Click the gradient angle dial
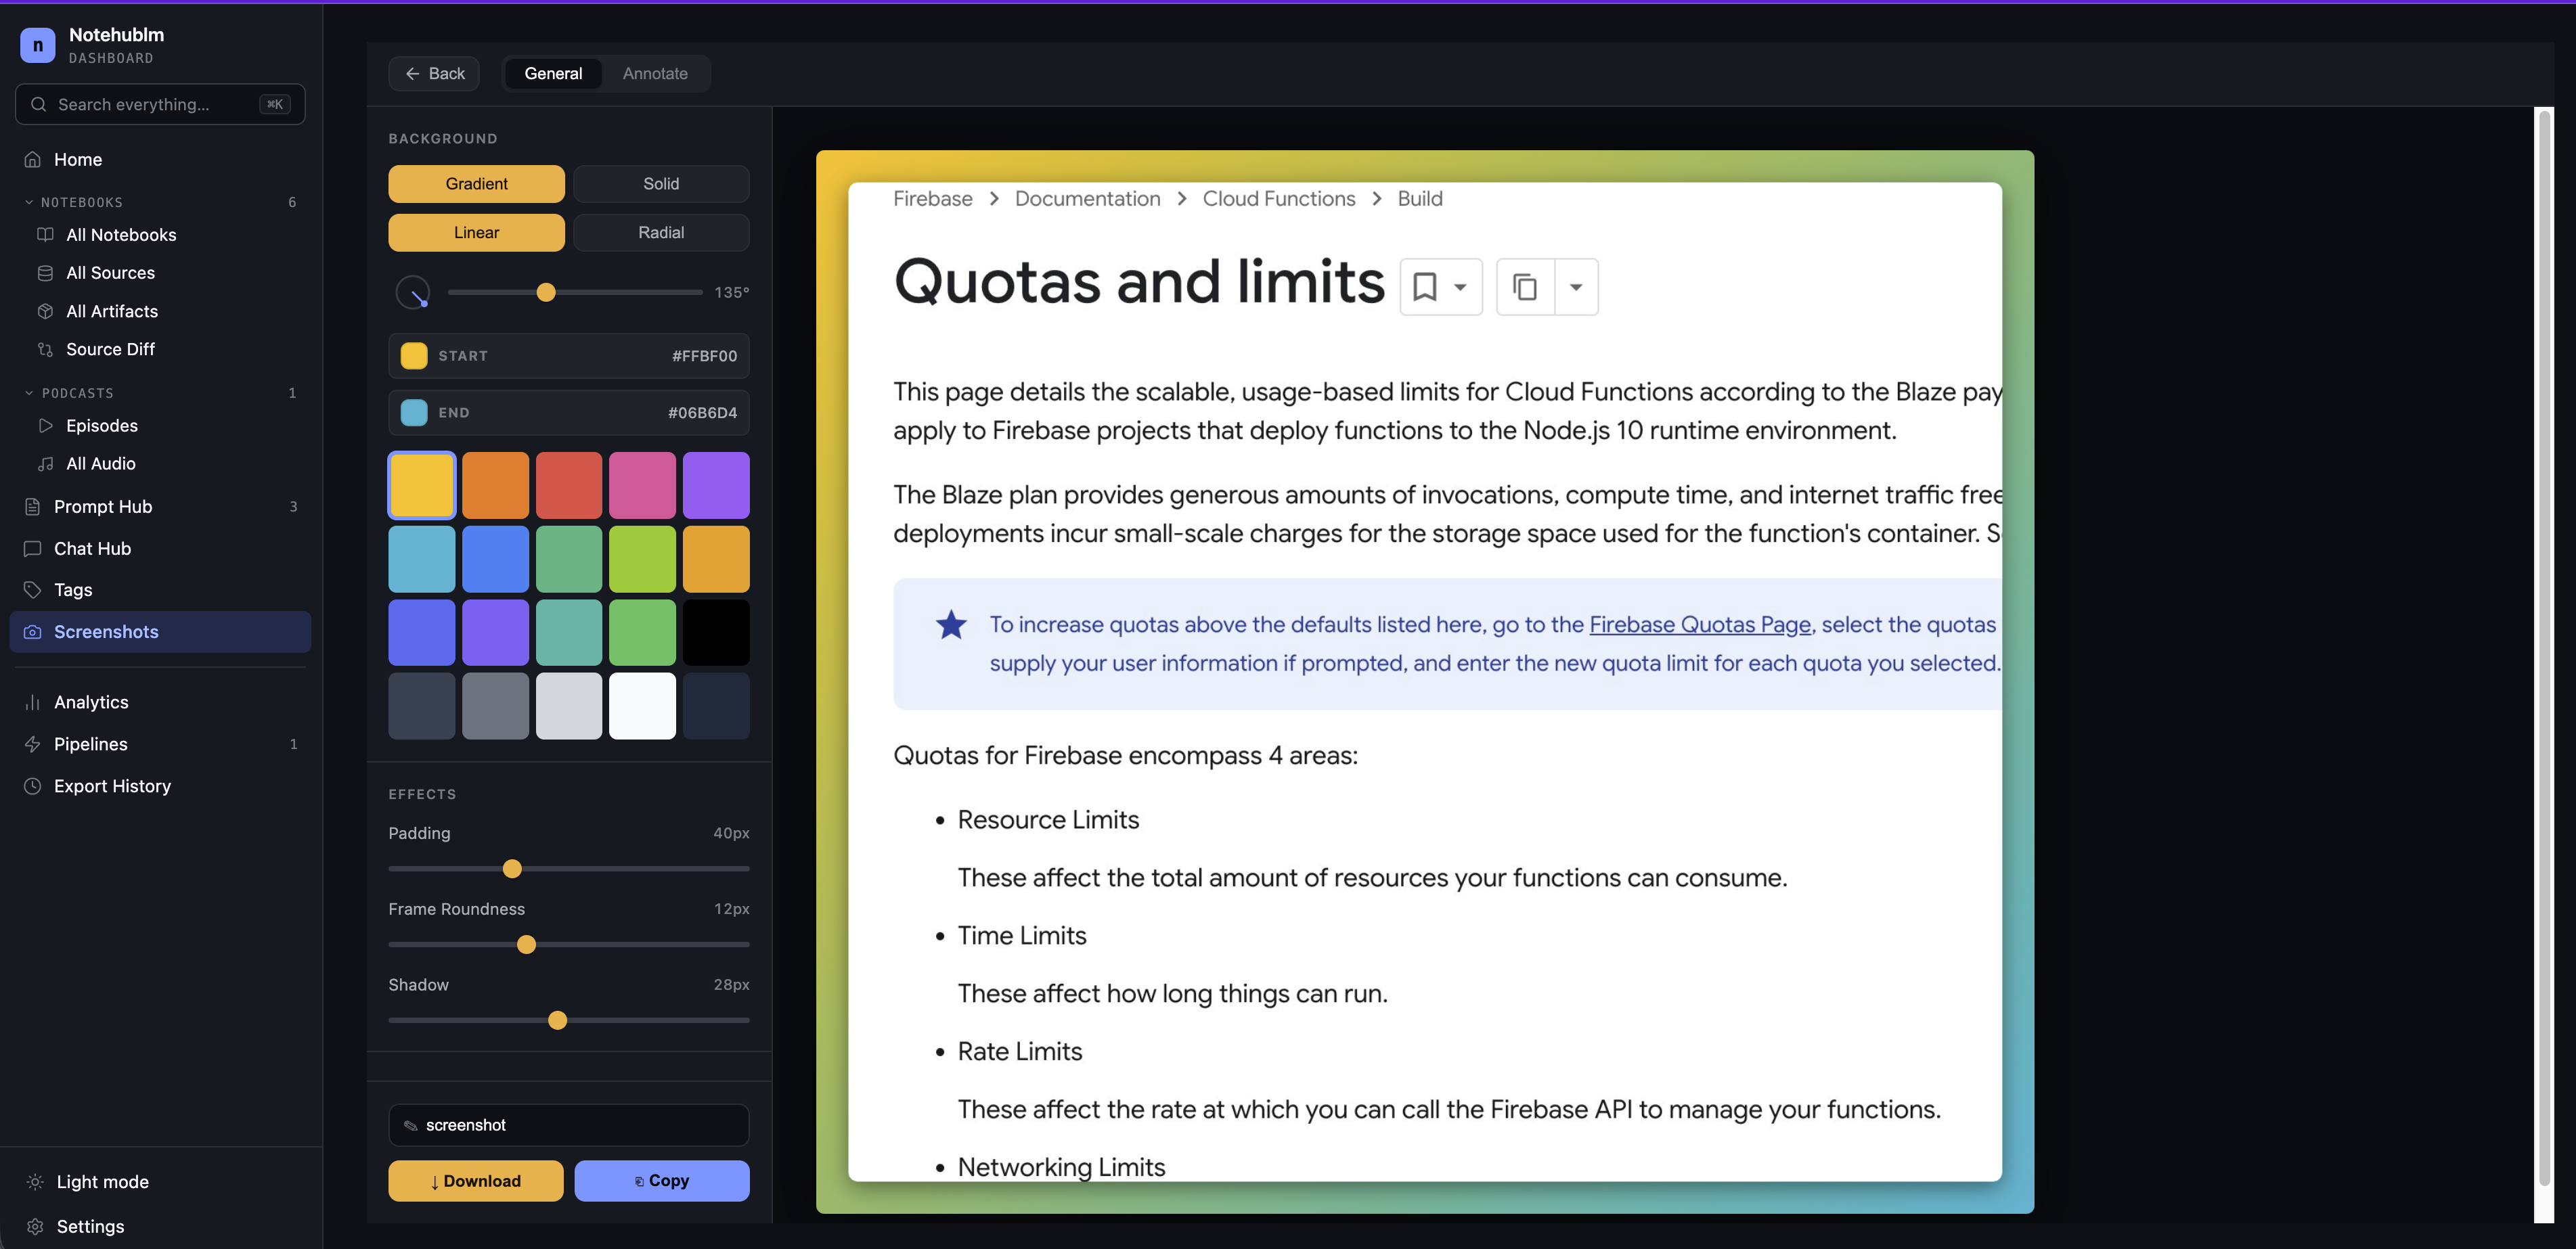The height and width of the screenshot is (1249, 2576). [x=413, y=292]
